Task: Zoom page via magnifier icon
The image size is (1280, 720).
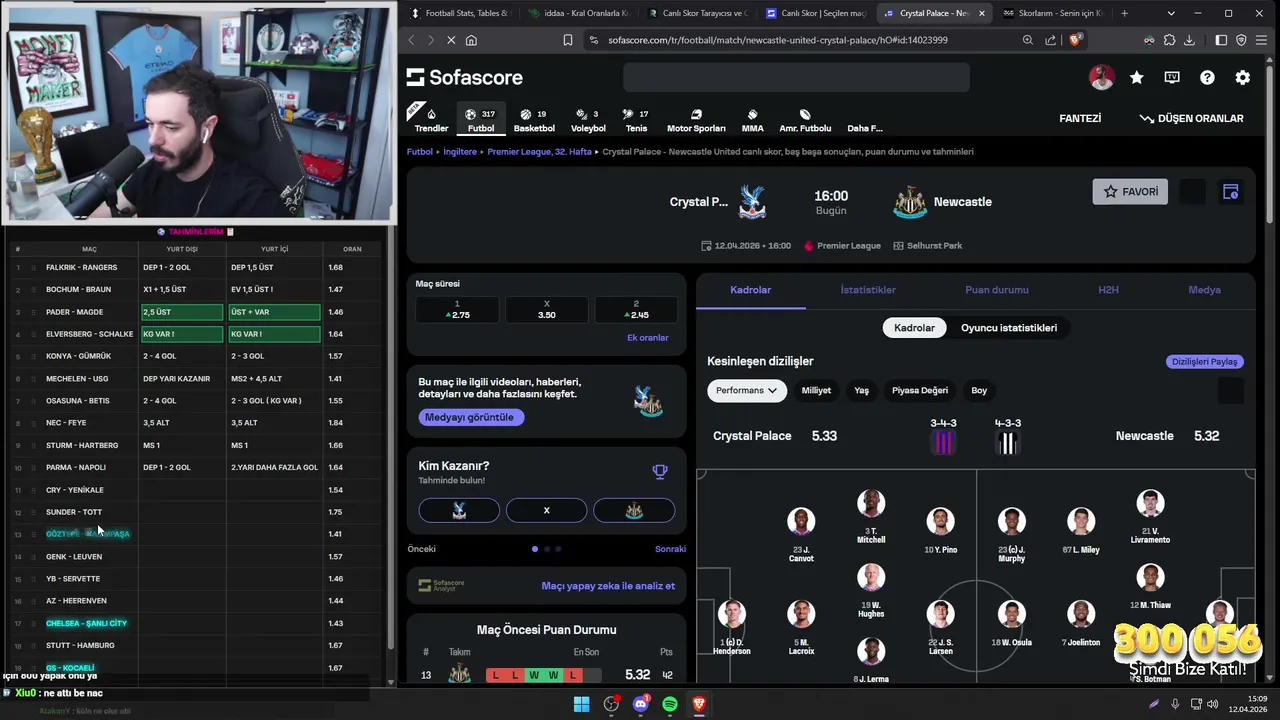Action: click(x=1028, y=40)
